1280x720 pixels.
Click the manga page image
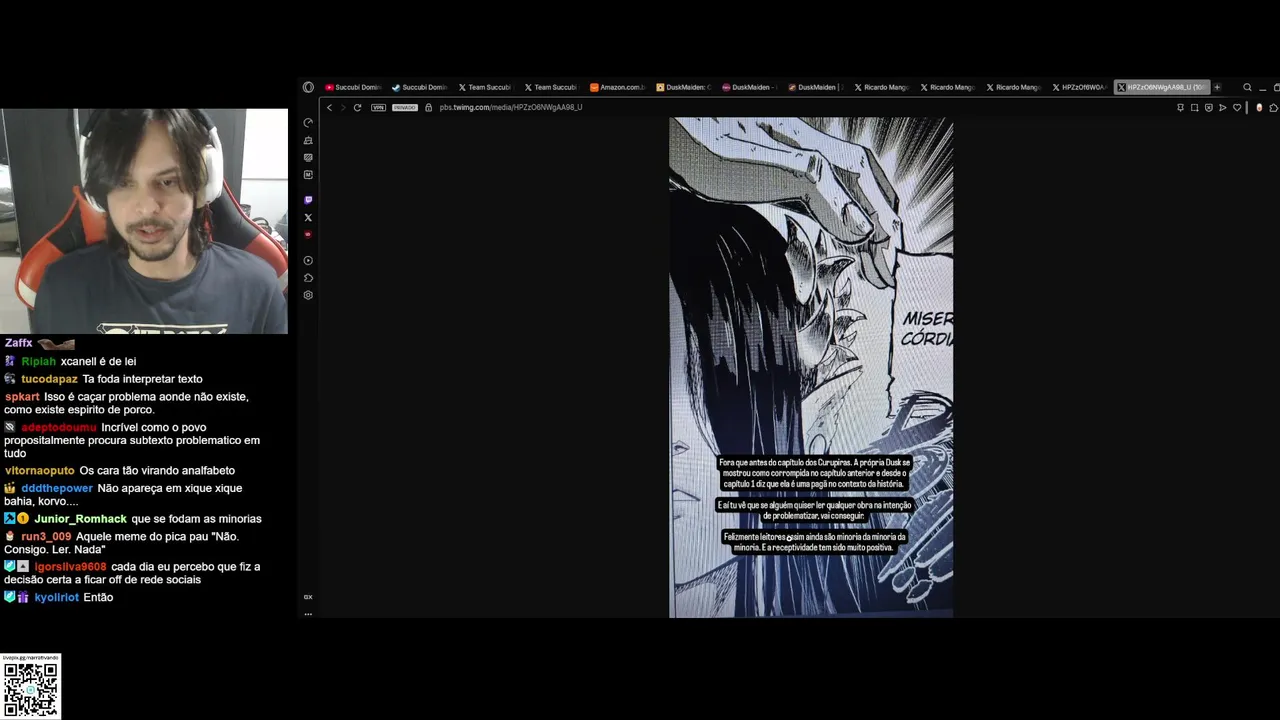[811, 367]
